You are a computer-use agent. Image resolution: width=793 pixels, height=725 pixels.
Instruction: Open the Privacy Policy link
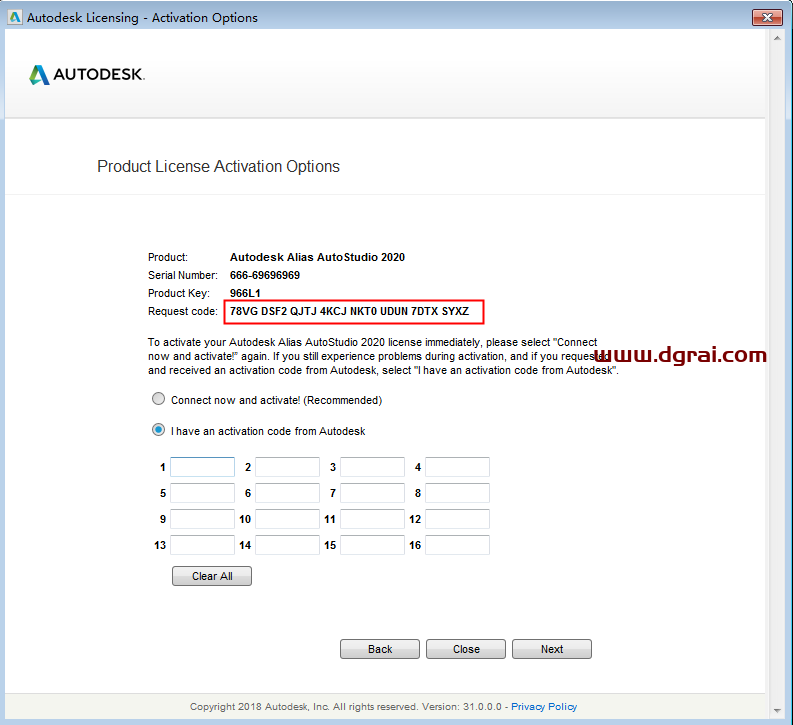(544, 706)
